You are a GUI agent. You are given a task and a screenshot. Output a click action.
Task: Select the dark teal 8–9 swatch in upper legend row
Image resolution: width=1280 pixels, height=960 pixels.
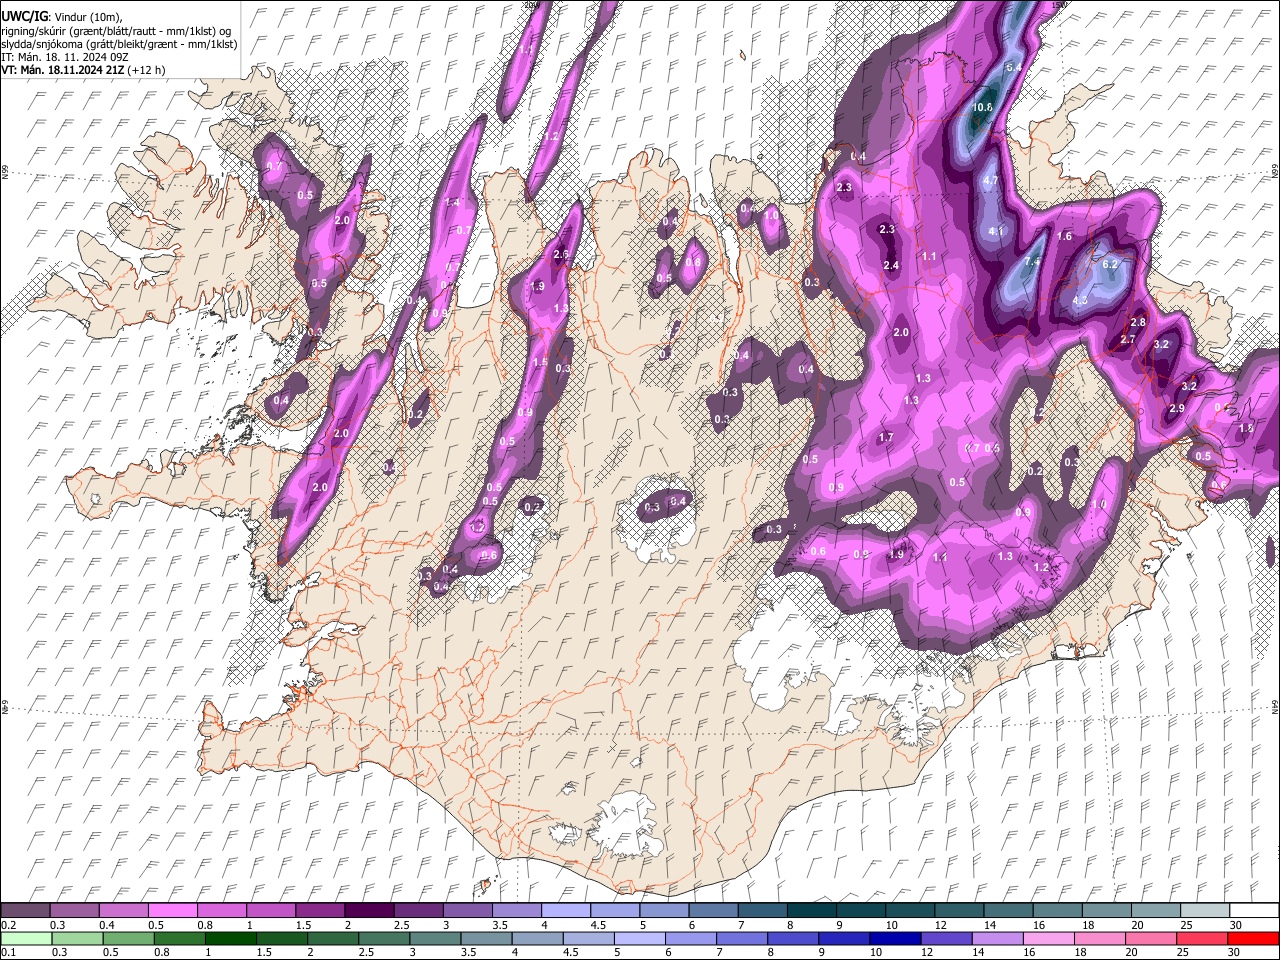(810, 911)
